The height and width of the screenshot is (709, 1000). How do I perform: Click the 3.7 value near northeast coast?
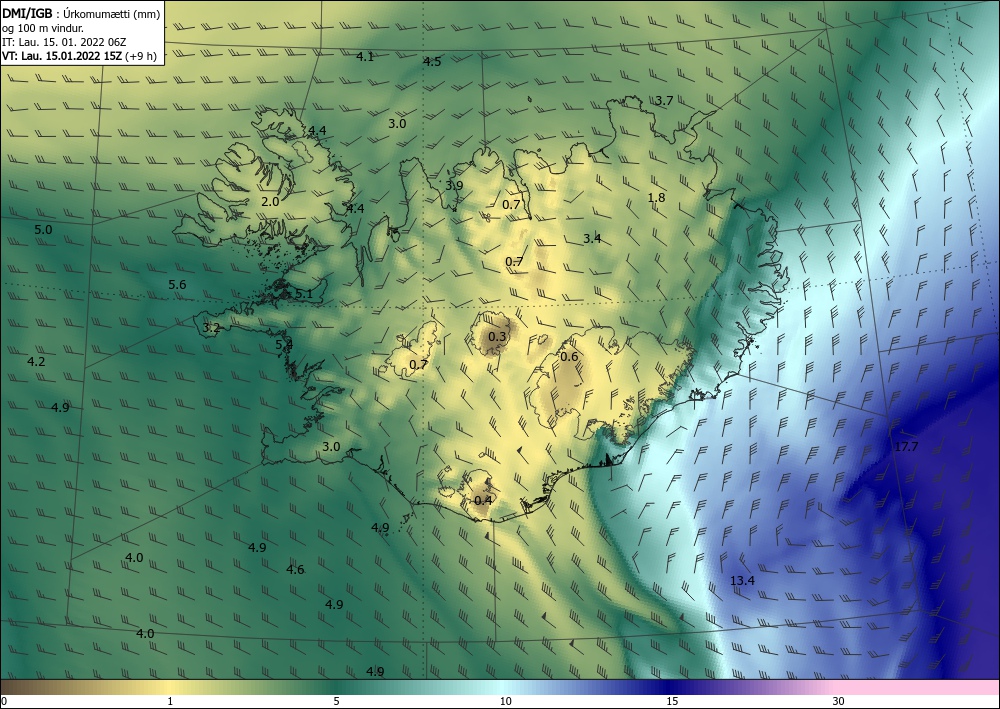[x=664, y=101]
